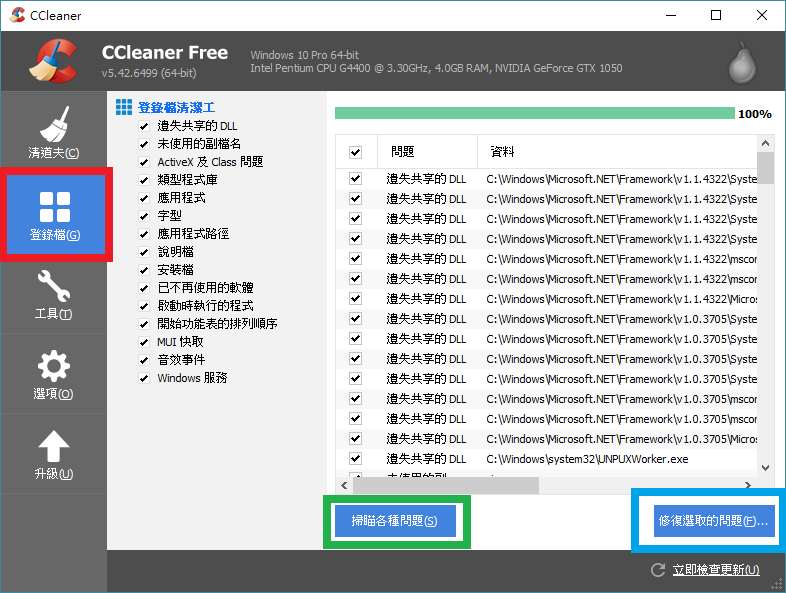Click the CCleaner title bar icon
Image resolution: width=786 pixels, height=593 pixels.
(17, 15)
